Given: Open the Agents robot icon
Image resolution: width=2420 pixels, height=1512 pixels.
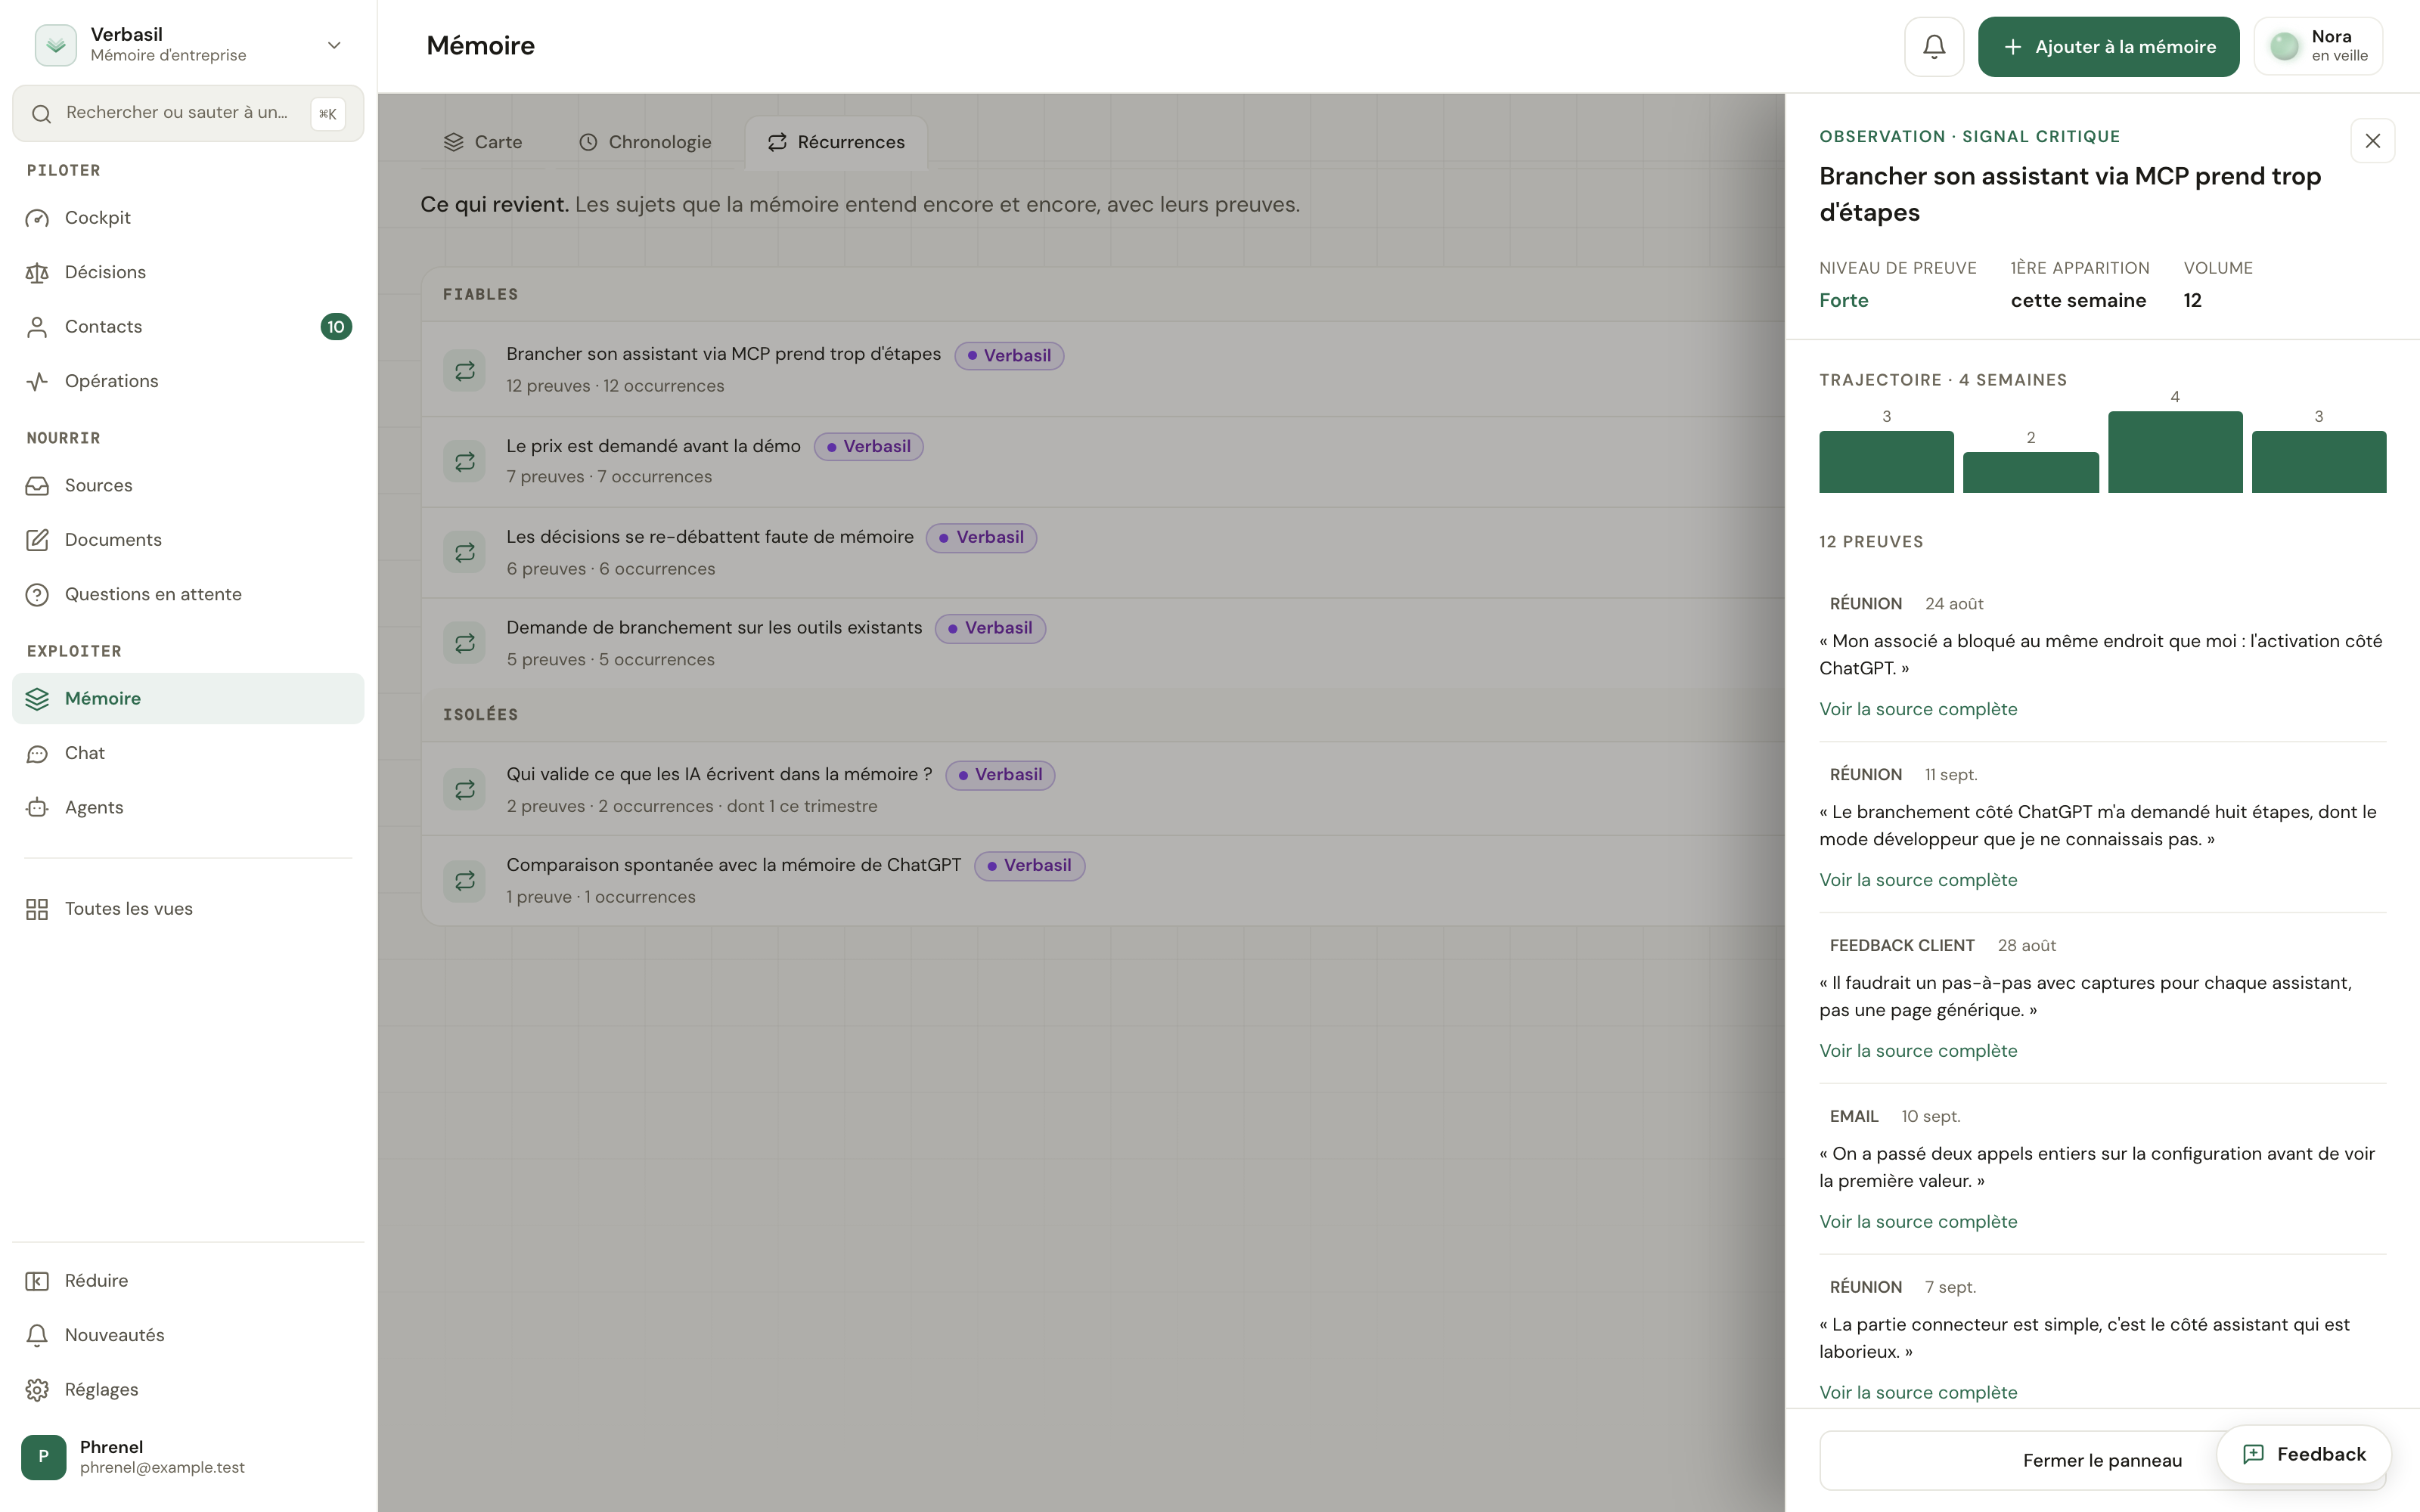Looking at the screenshot, I should pyautogui.click(x=37, y=807).
